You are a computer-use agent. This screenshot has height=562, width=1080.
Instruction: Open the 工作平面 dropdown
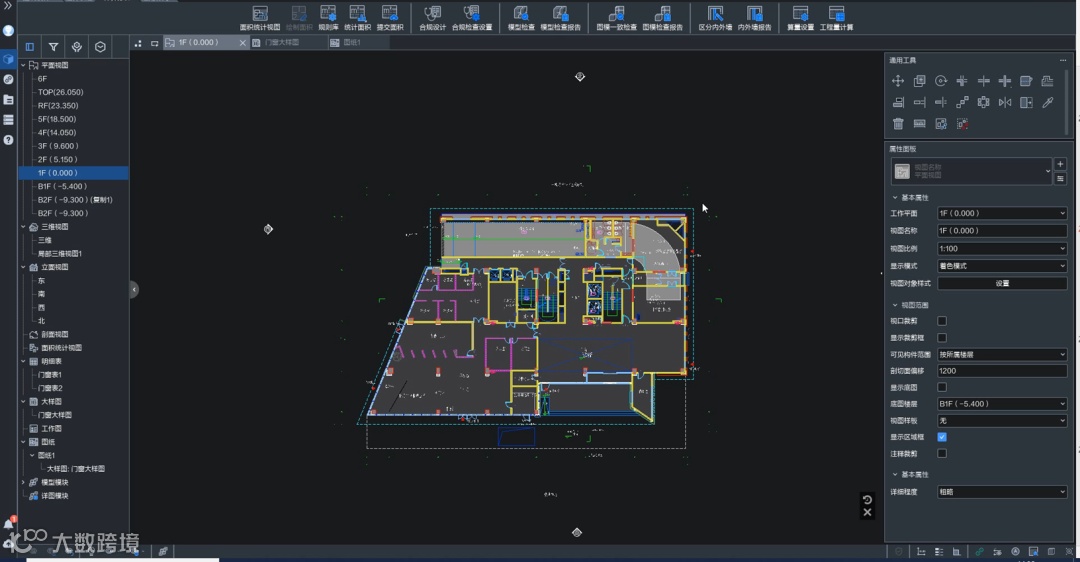(1002, 214)
